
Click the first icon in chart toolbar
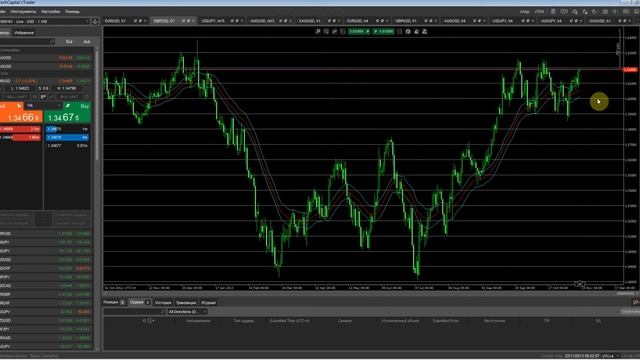318,31
